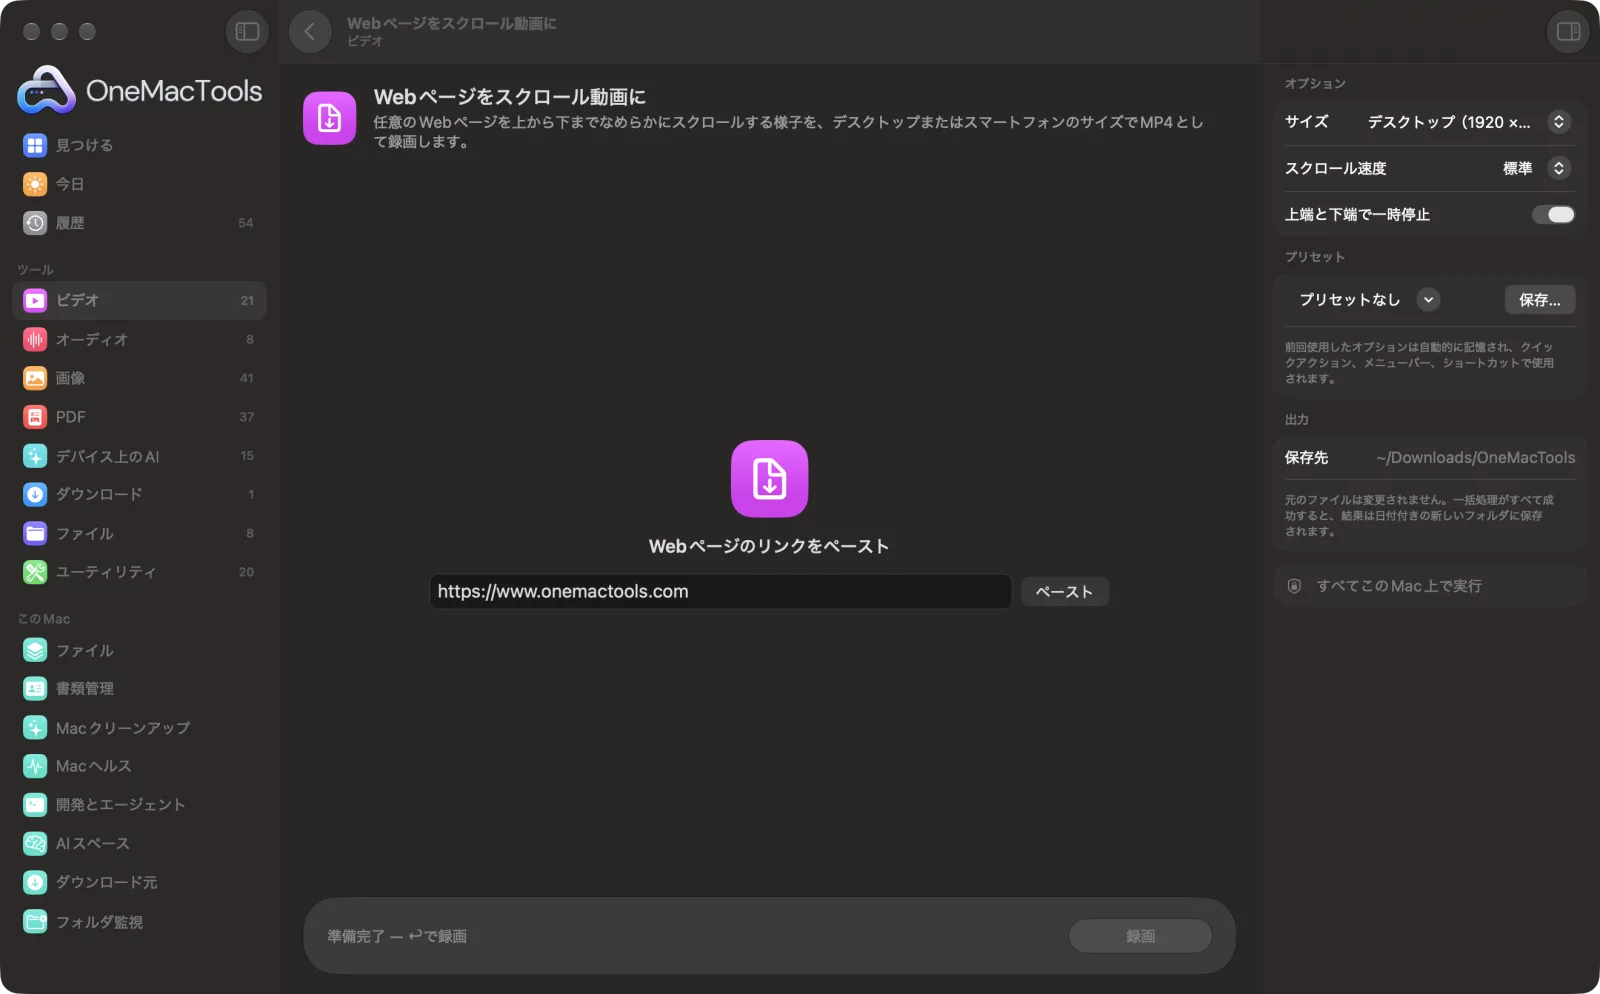Image resolution: width=1600 pixels, height=994 pixels.
Task: Select the デバイス上のAI category icon
Action: [x=35, y=456]
